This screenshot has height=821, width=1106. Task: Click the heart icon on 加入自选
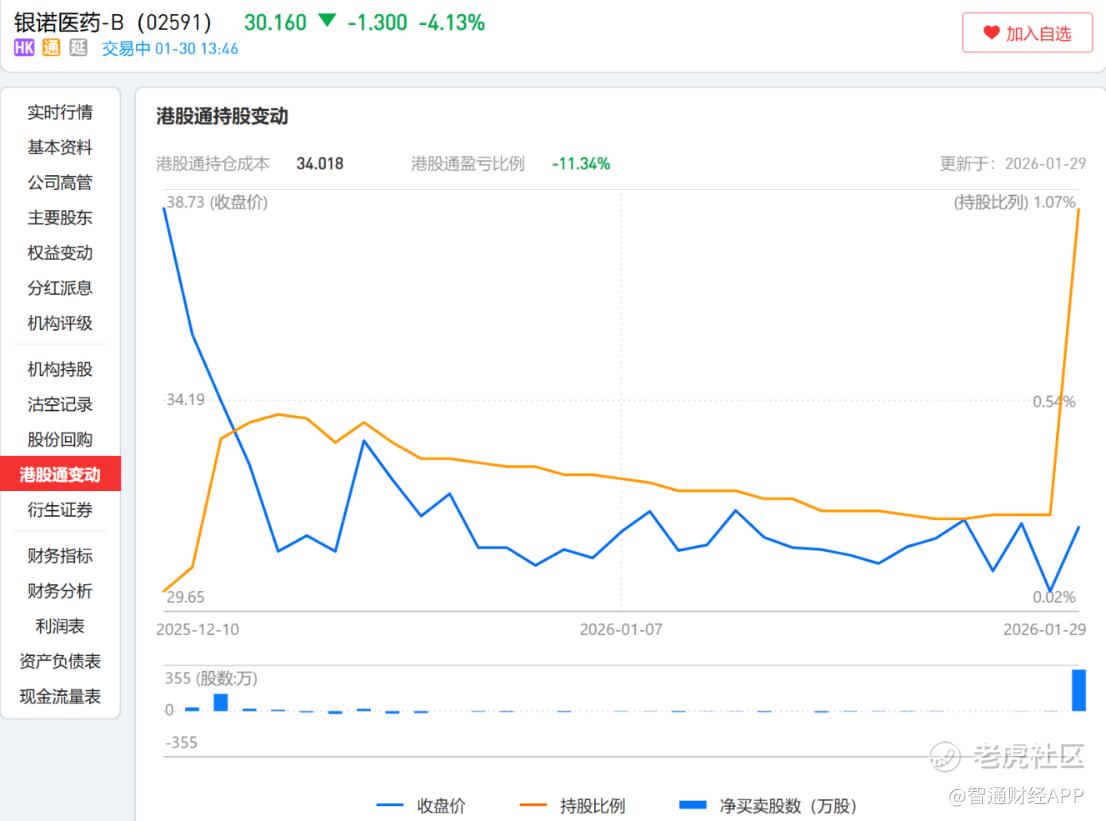click(x=991, y=32)
